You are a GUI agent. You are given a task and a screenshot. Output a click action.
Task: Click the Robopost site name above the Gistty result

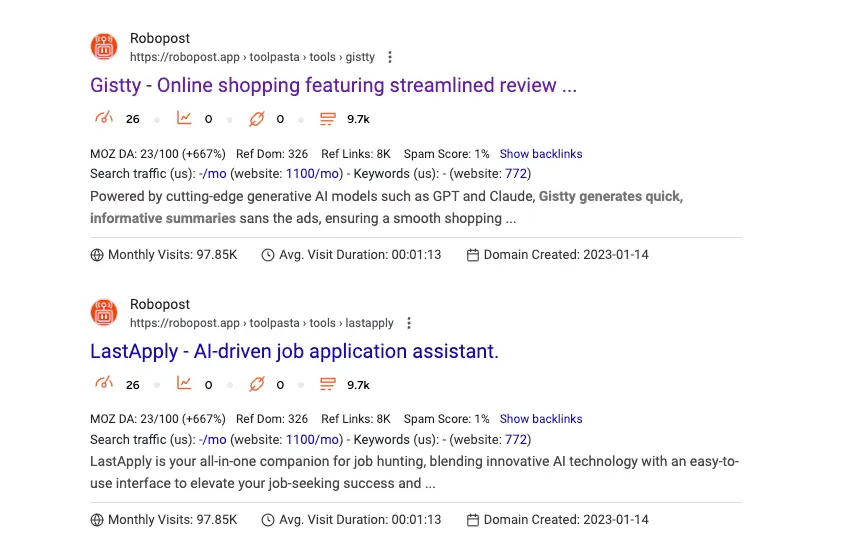point(160,38)
